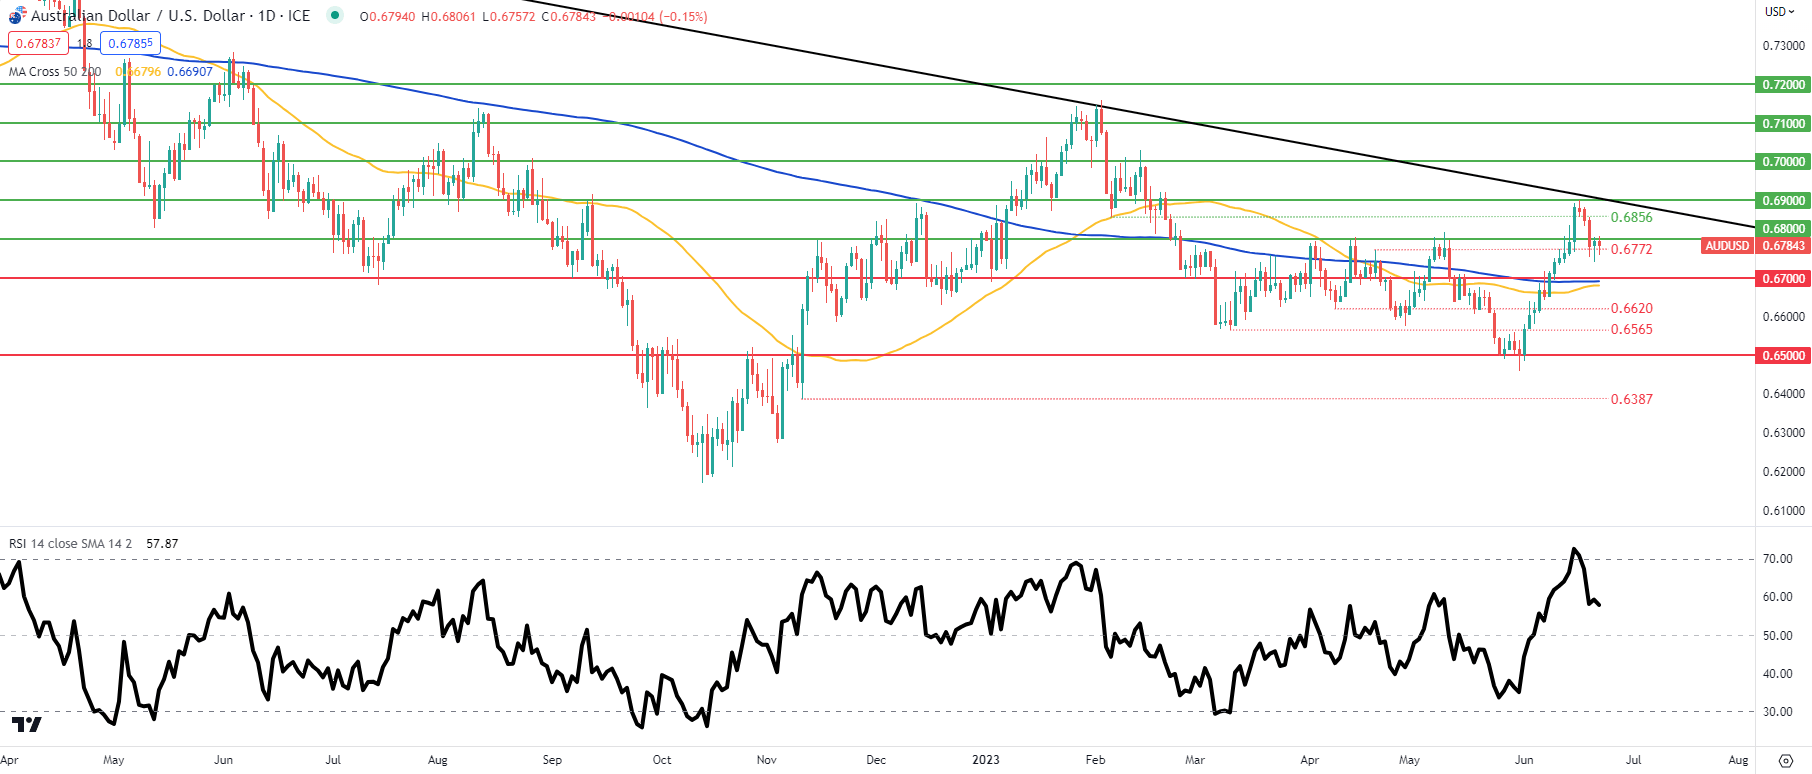Screen dimensions: 1812x774
Task: Click the AUD/USD flag symbol icon
Action: (16, 16)
